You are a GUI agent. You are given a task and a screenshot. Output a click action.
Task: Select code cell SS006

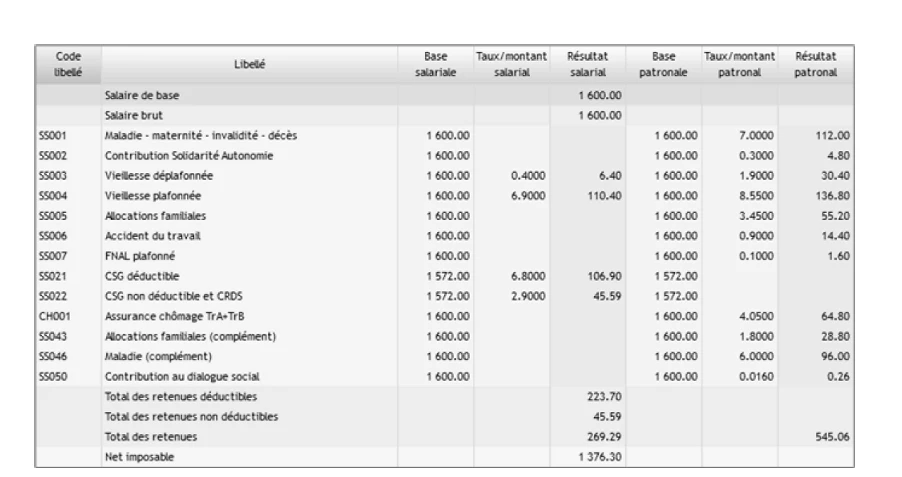pyautogui.click(x=52, y=236)
